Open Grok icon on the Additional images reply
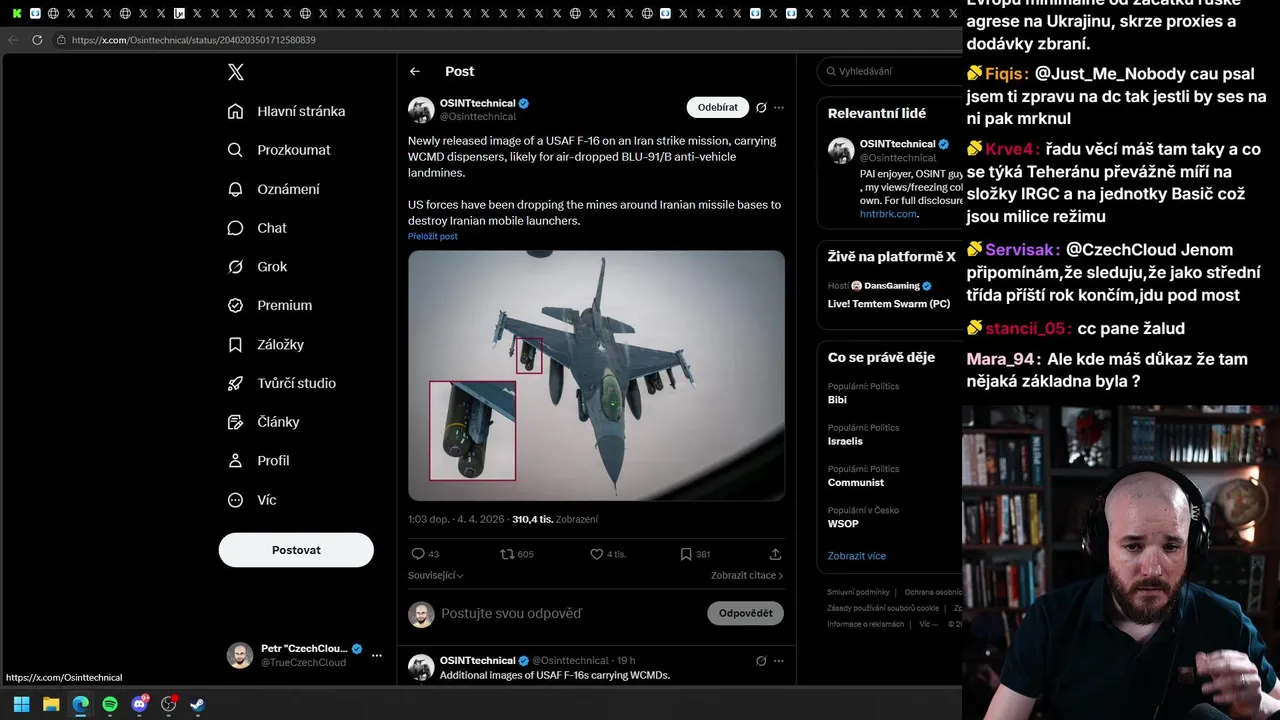This screenshot has height=720, width=1280. [761, 661]
